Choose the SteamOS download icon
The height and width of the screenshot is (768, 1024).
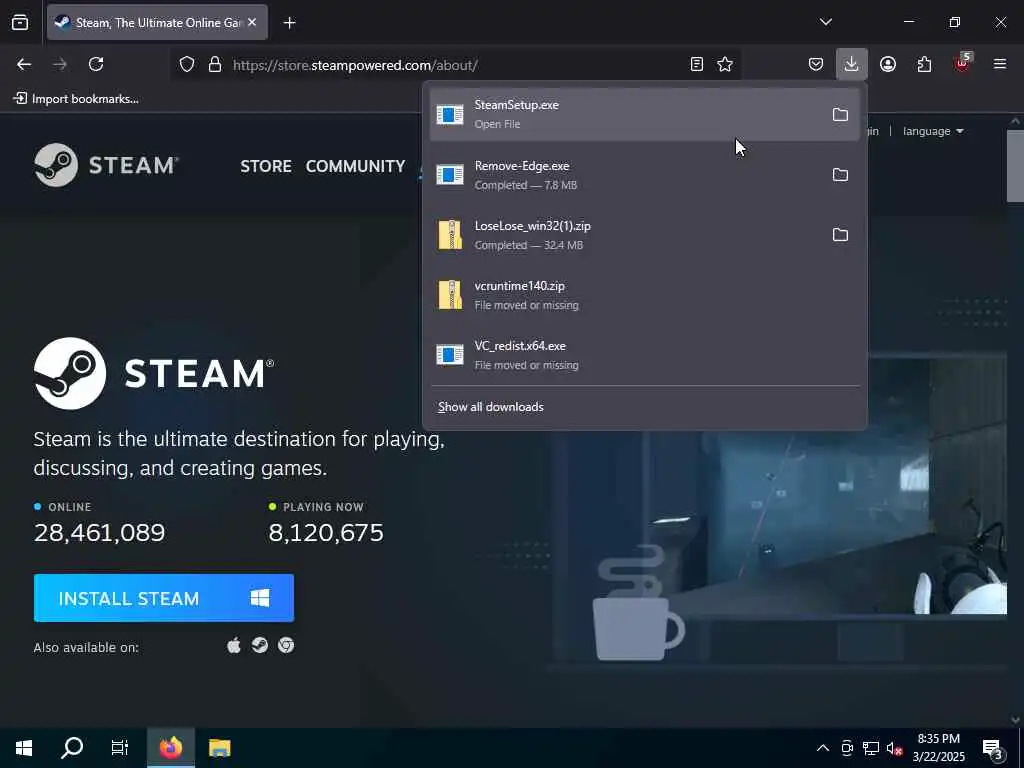click(x=260, y=646)
